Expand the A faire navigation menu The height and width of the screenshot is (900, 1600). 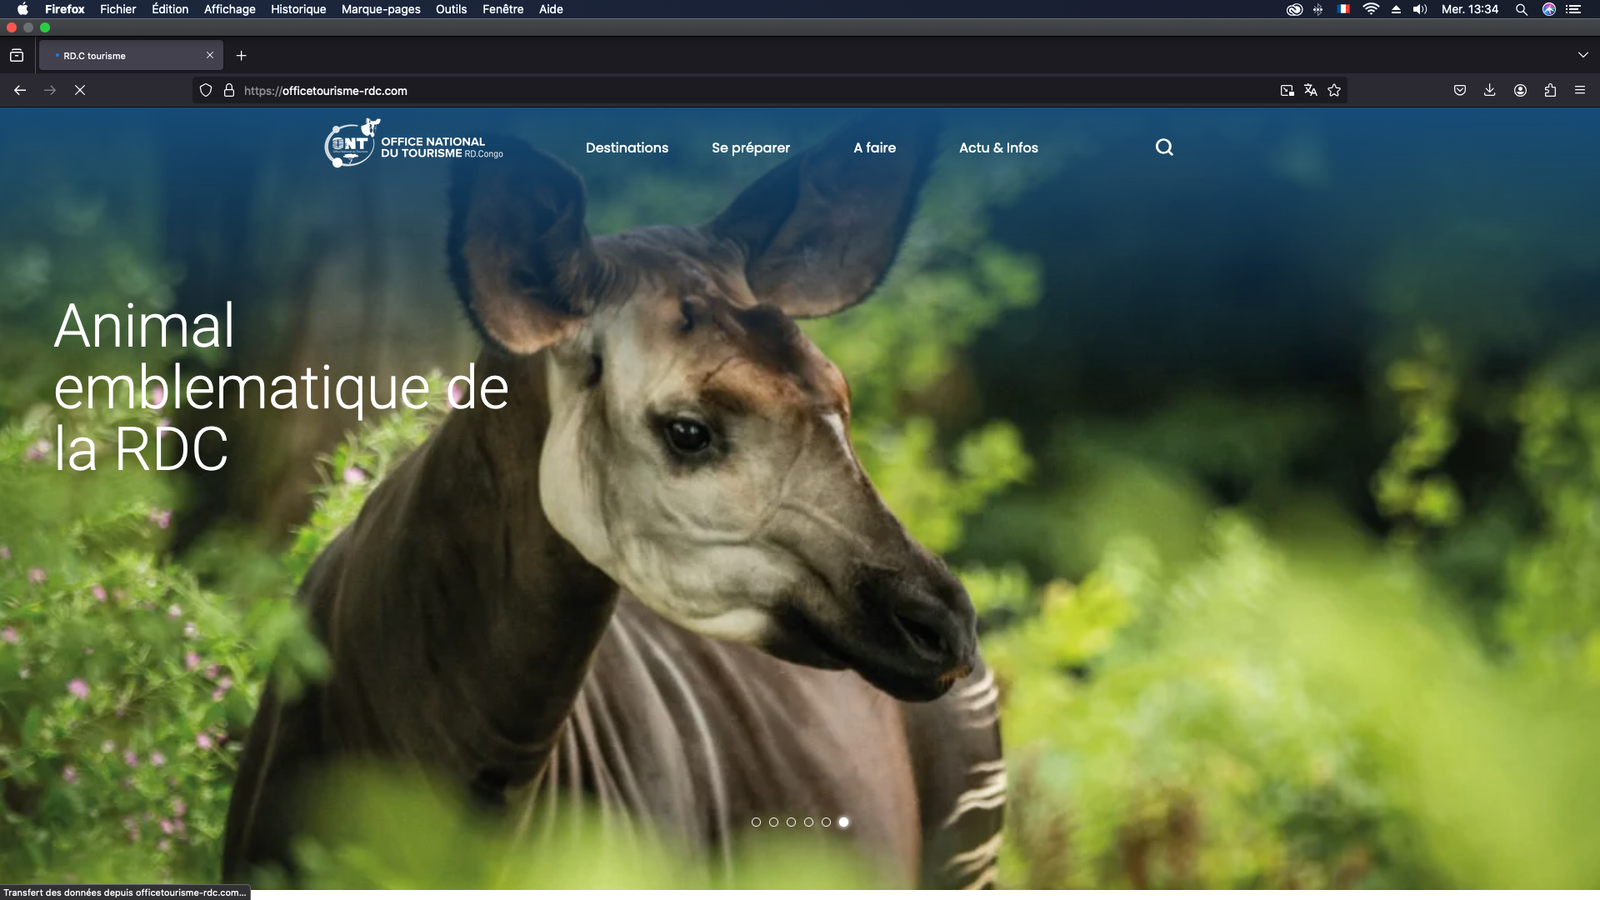coord(875,147)
